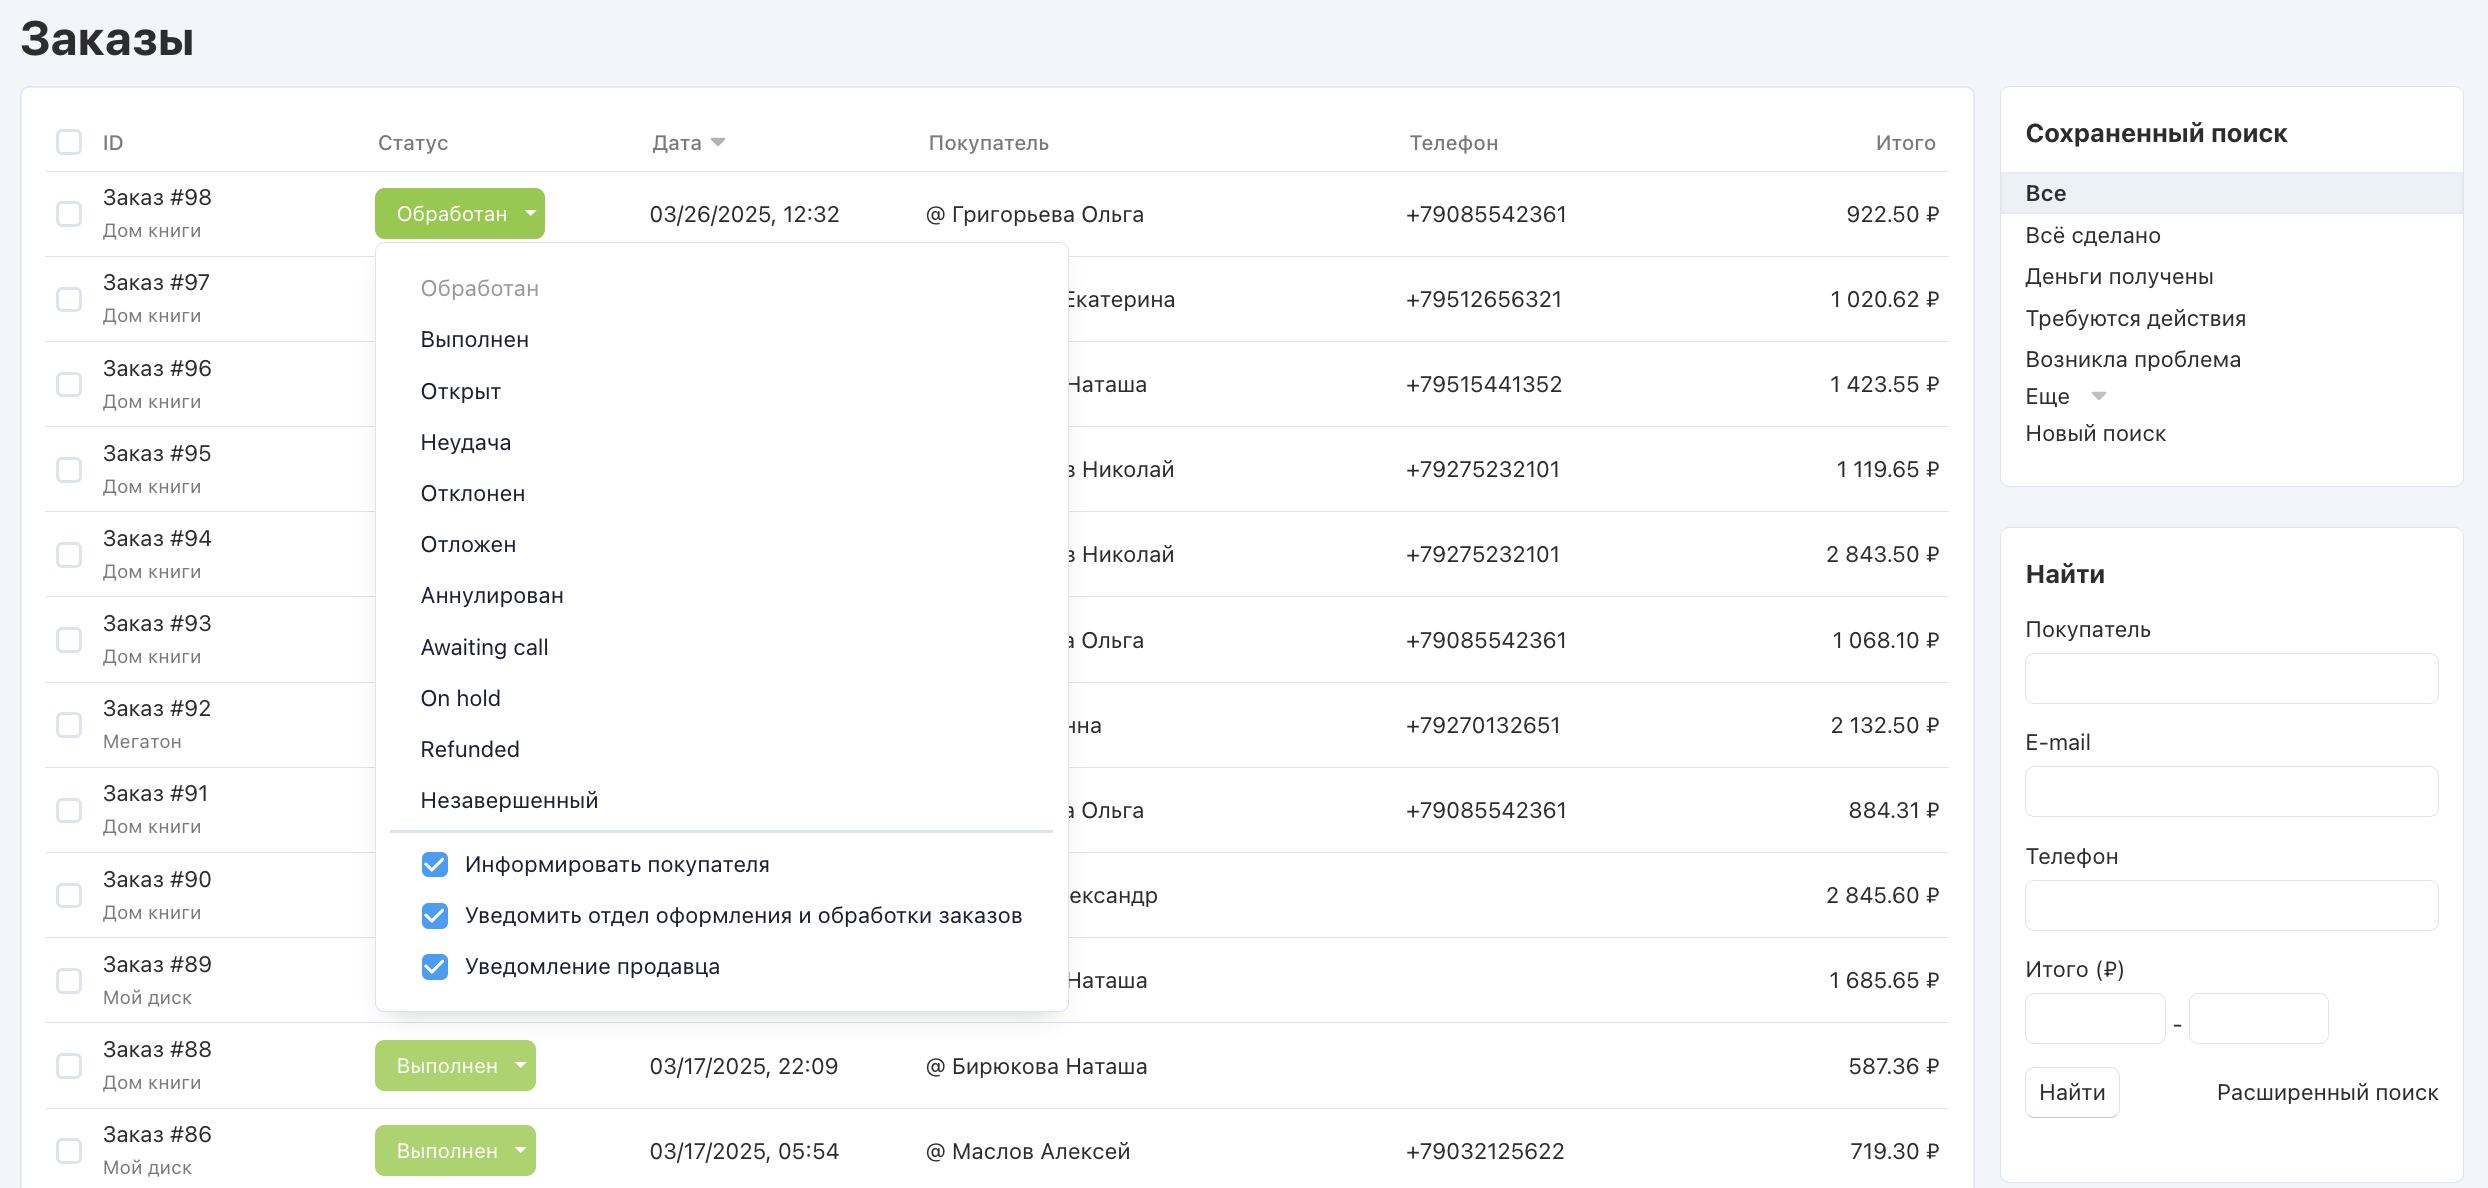Open saved search Требуются действия
Screen dimensions: 2488x1188
pos(2135,319)
